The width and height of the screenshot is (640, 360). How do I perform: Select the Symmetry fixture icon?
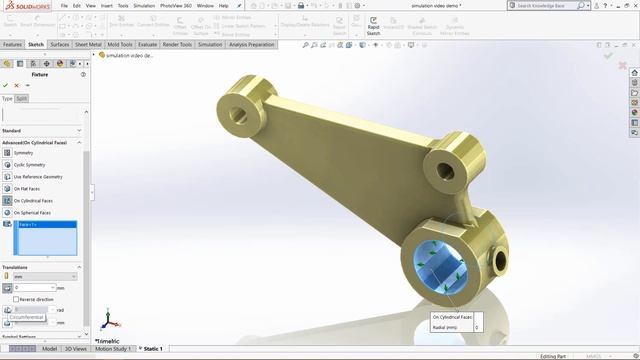(7, 153)
